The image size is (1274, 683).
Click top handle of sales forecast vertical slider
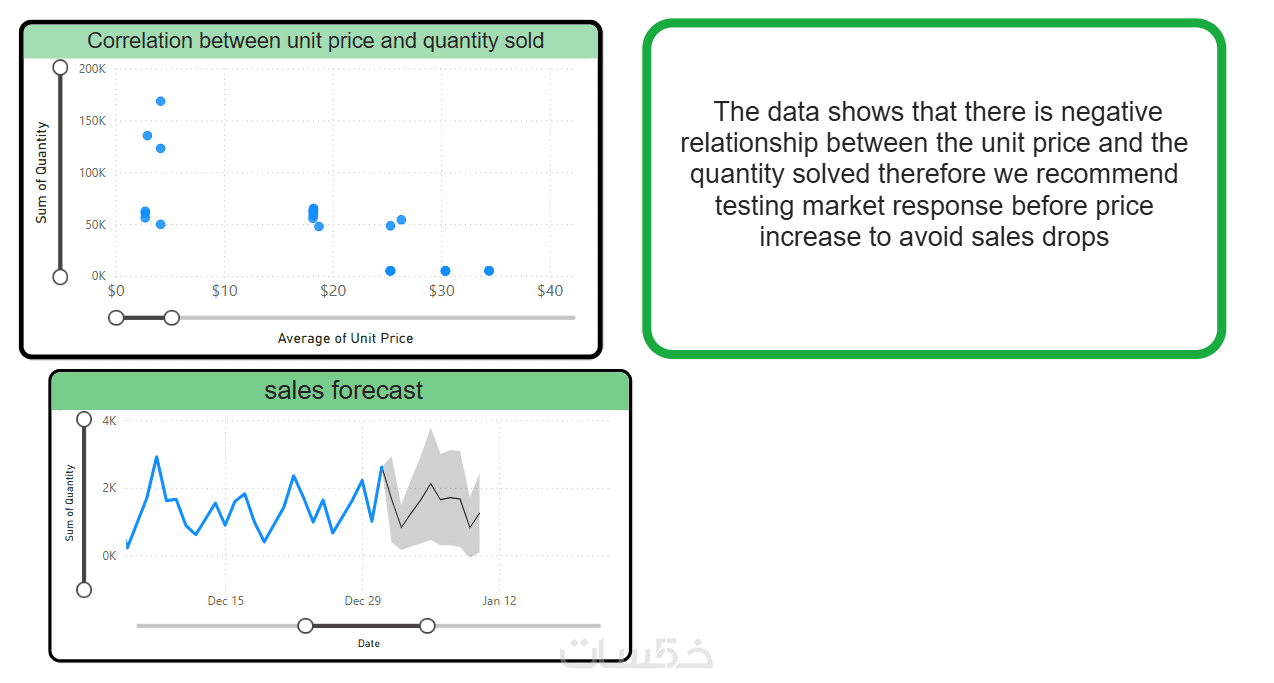(84, 419)
